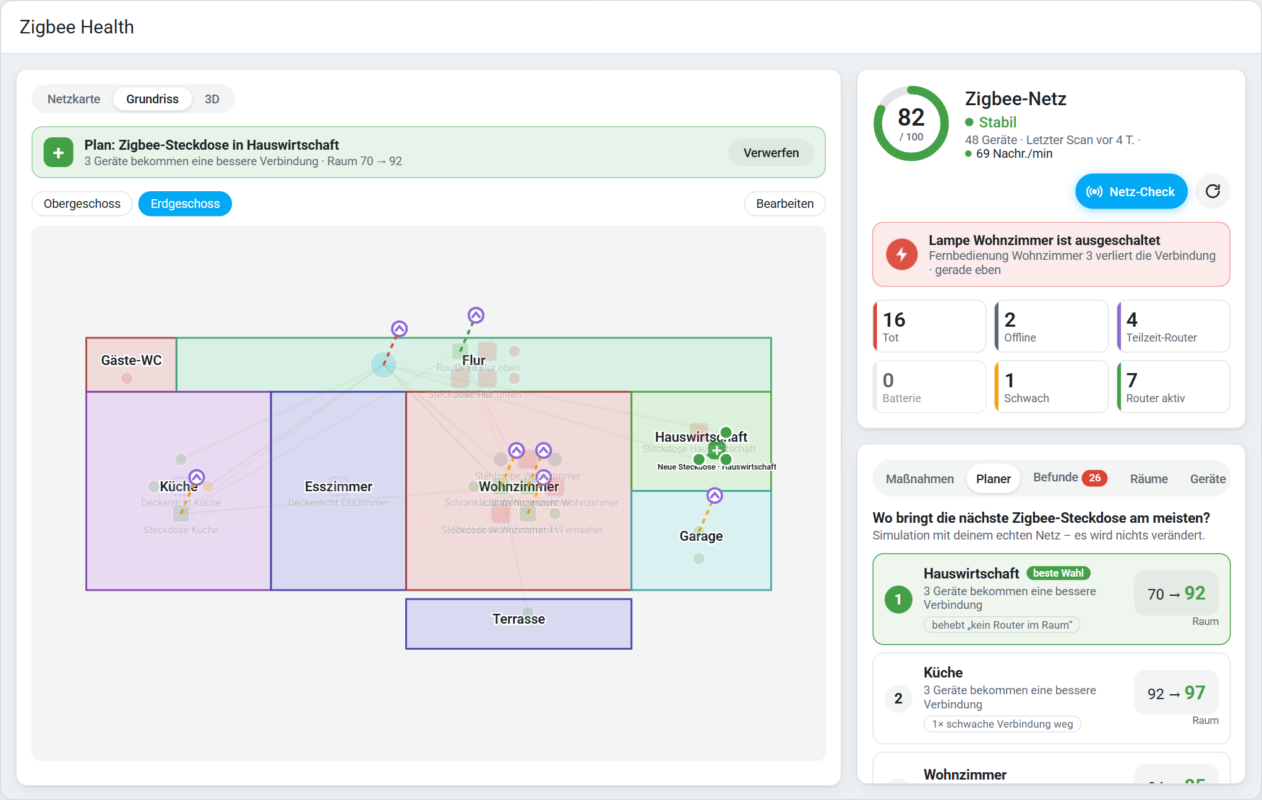Select the Planer tab

tap(994, 479)
